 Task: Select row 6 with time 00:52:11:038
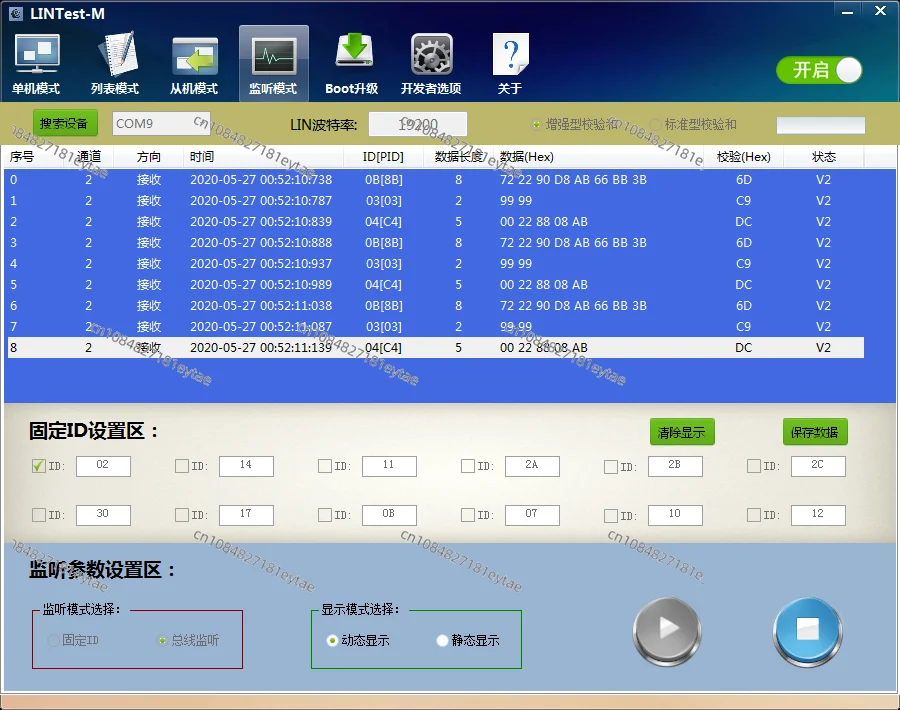[x=435, y=305]
